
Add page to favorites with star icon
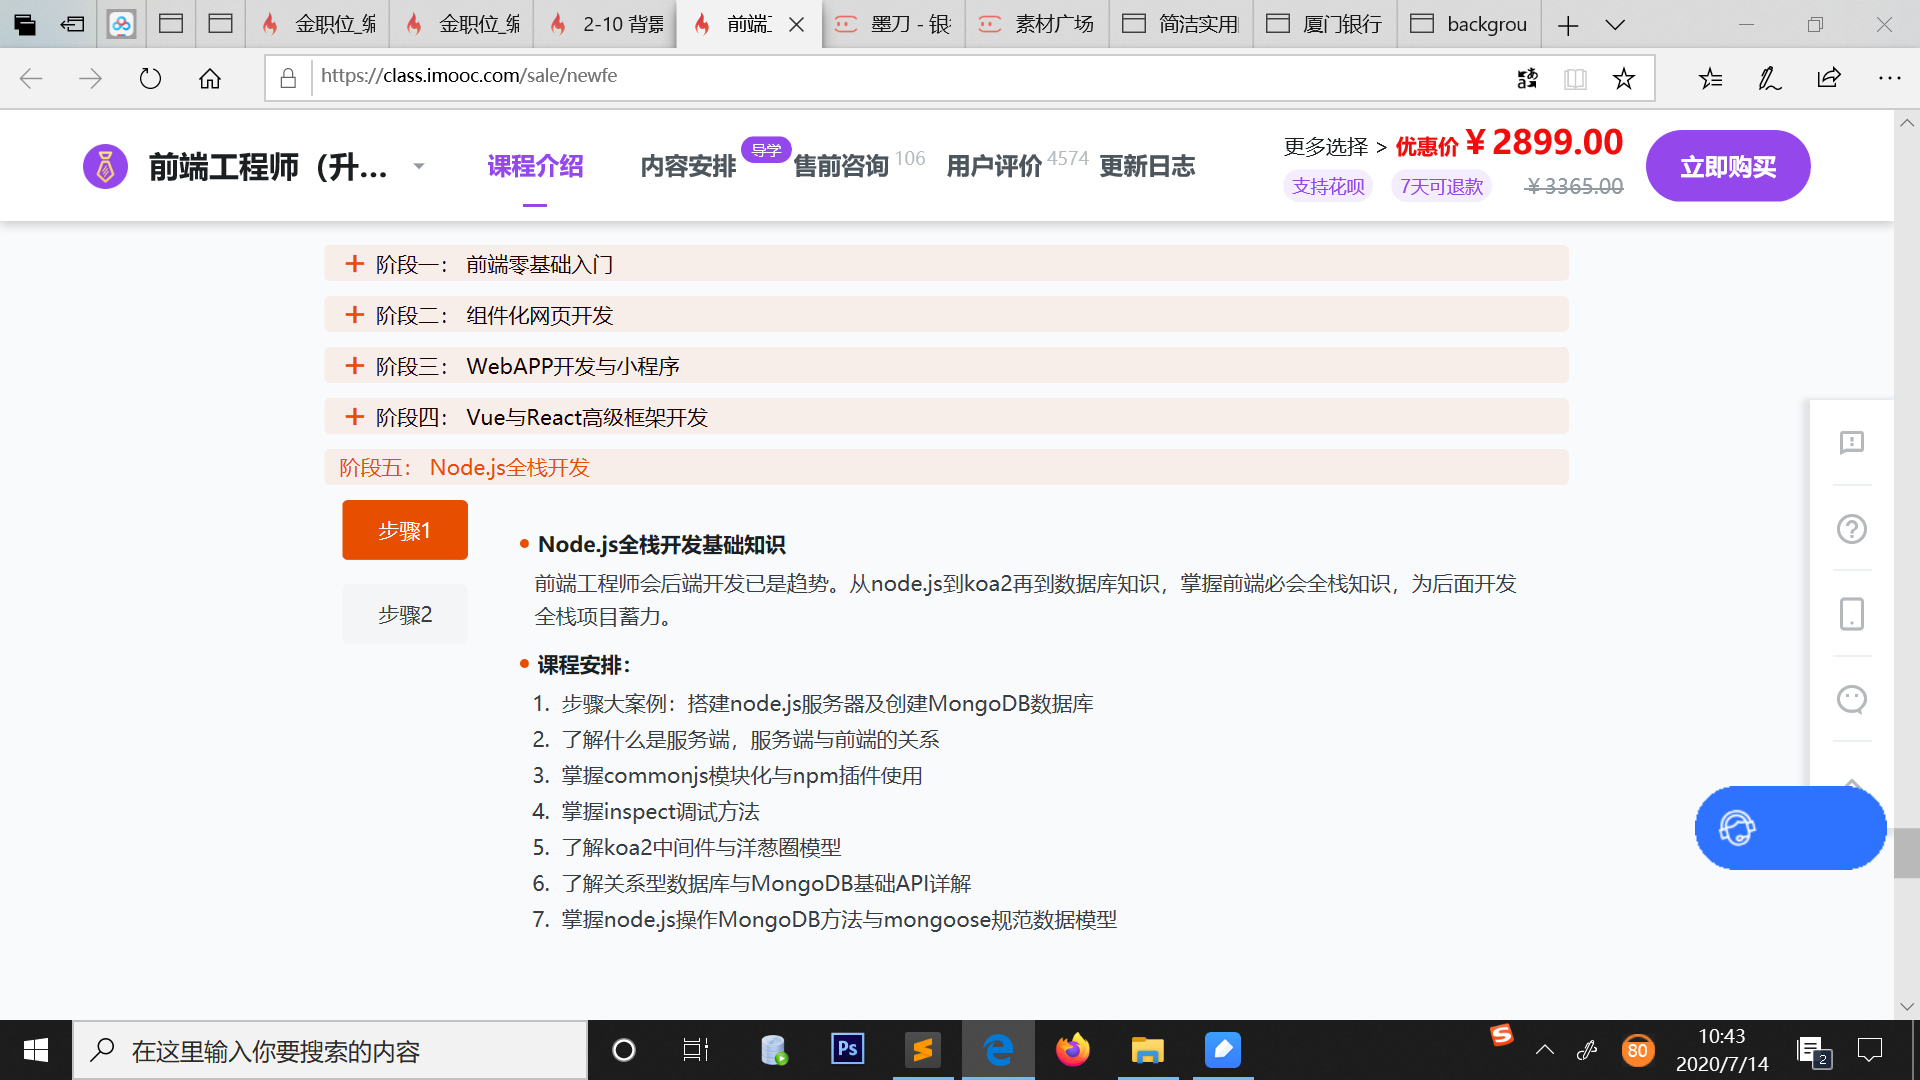click(1624, 78)
